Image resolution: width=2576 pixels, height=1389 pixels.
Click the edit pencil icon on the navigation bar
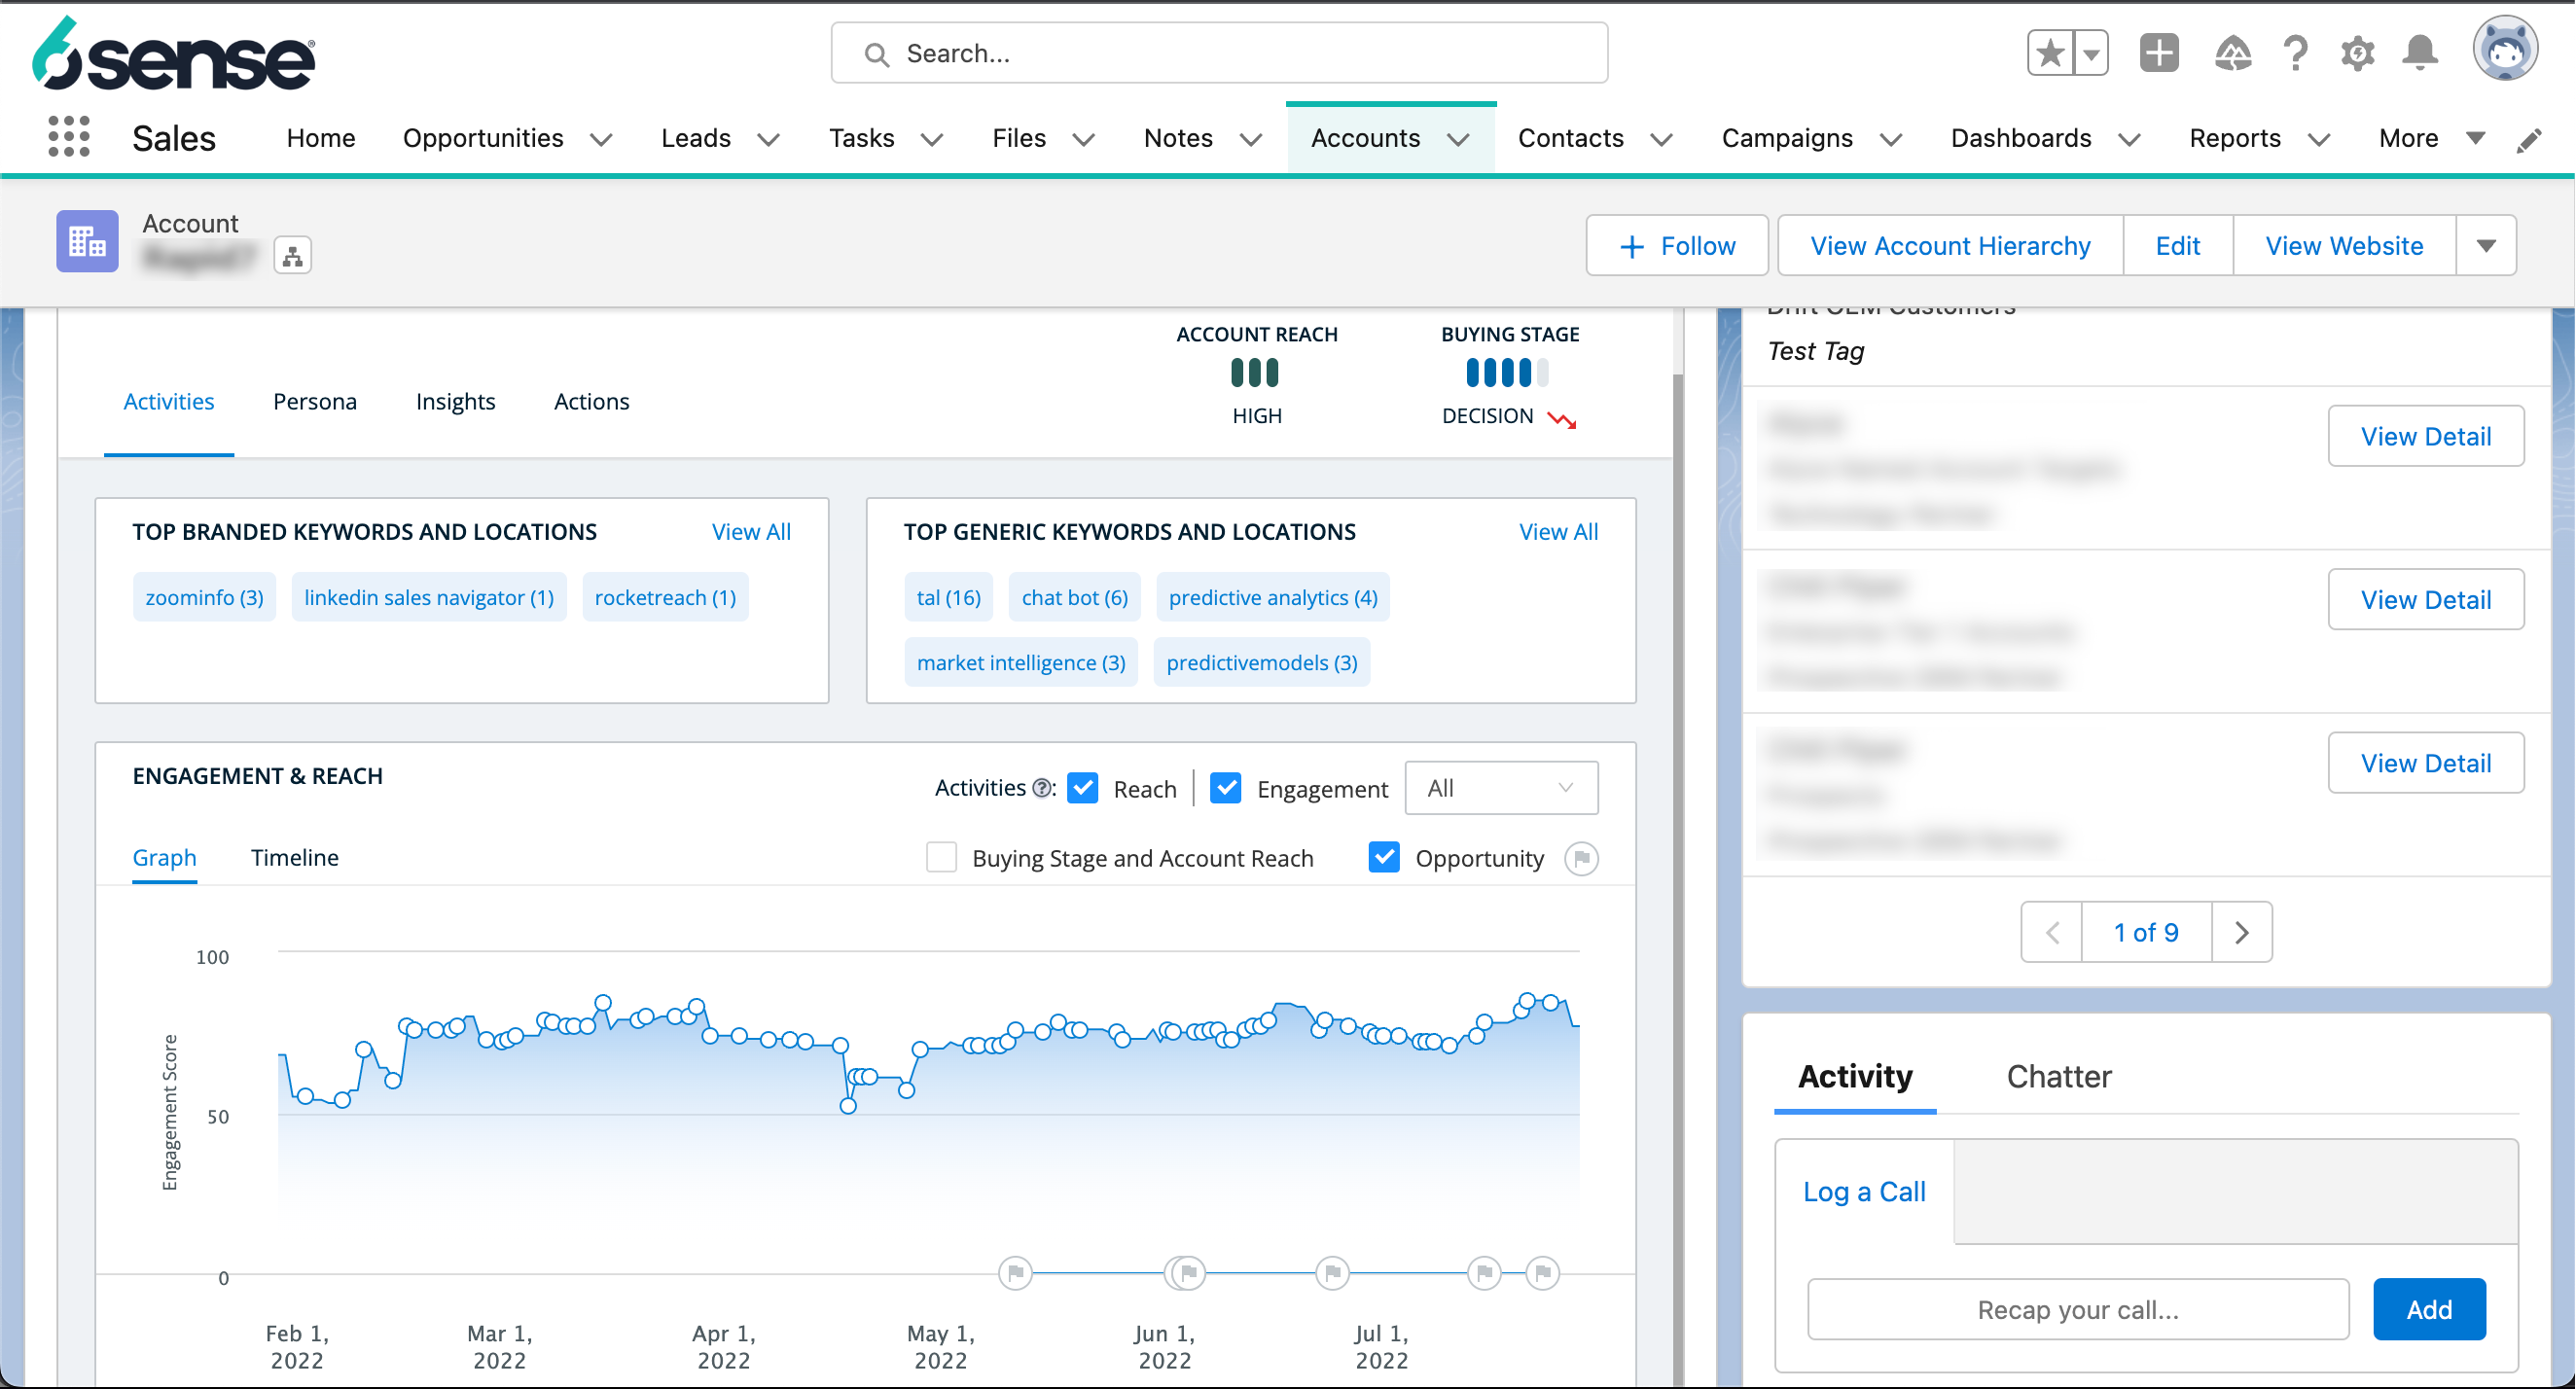pyautogui.click(x=2530, y=140)
